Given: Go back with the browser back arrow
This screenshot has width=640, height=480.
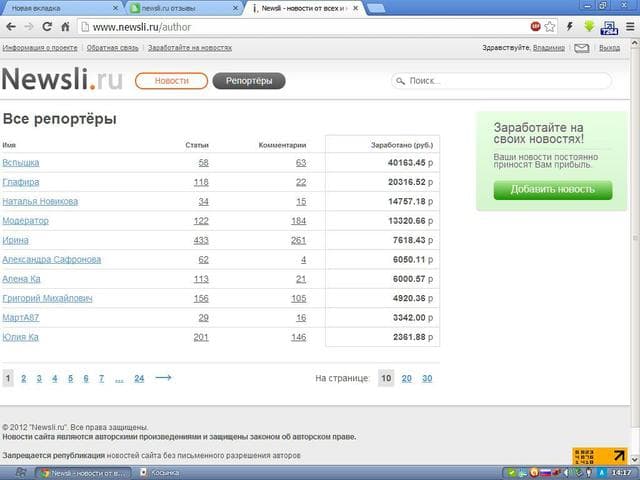Looking at the screenshot, I should point(11,27).
